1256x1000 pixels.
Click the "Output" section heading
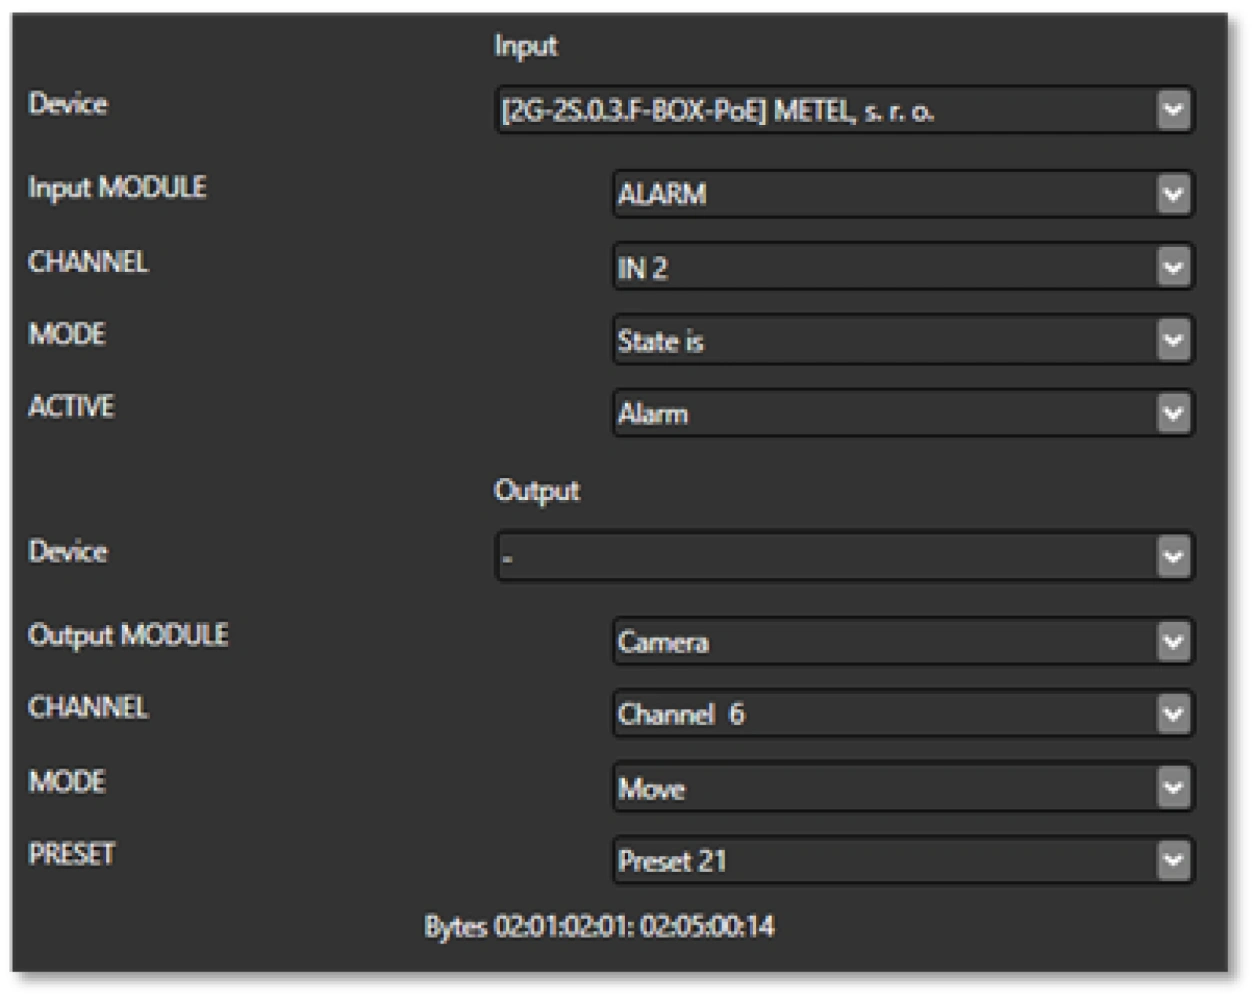[536, 491]
